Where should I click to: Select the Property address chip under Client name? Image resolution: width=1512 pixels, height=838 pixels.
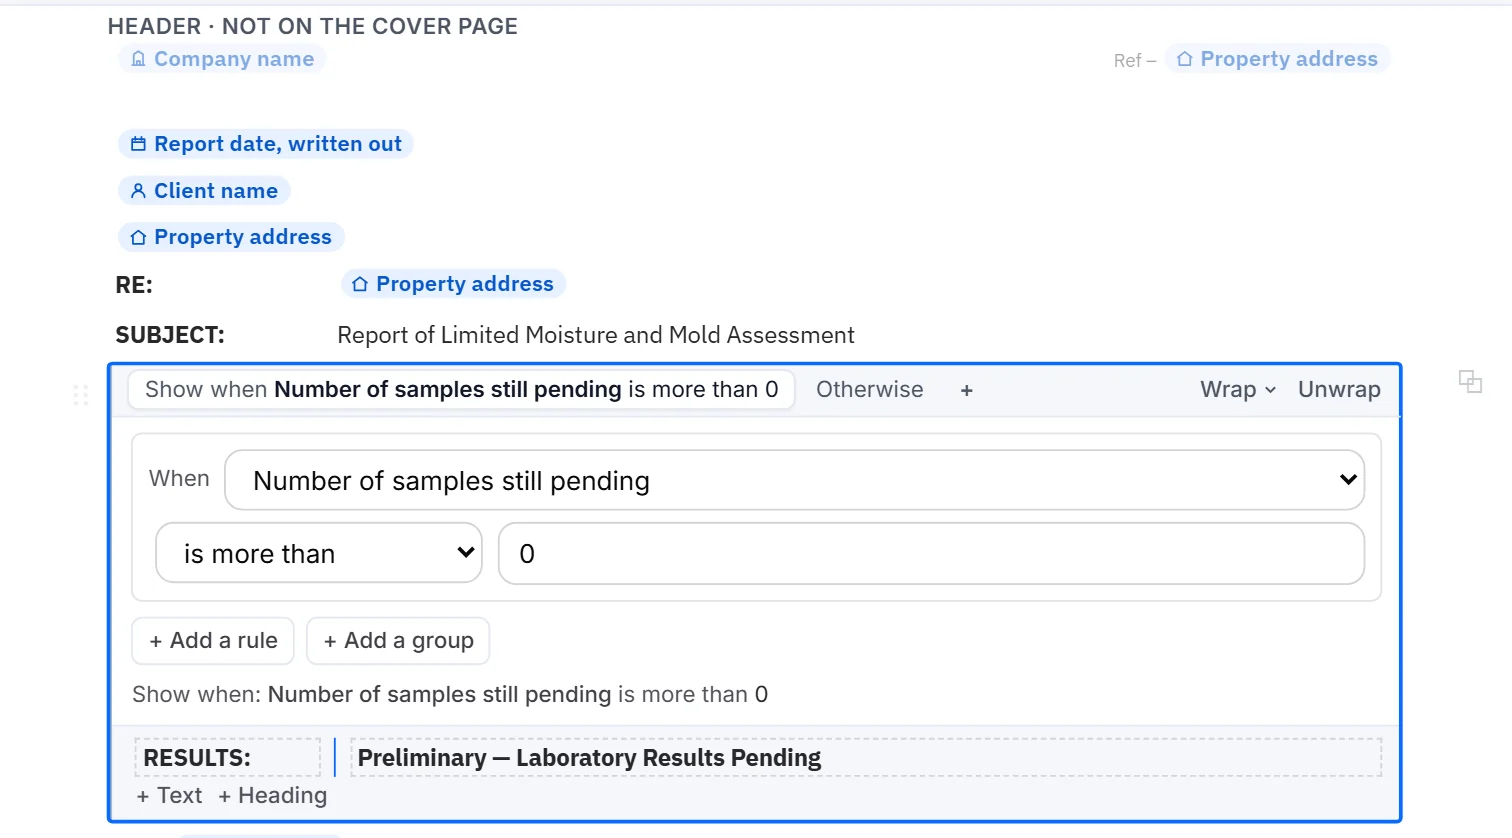click(x=232, y=237)
